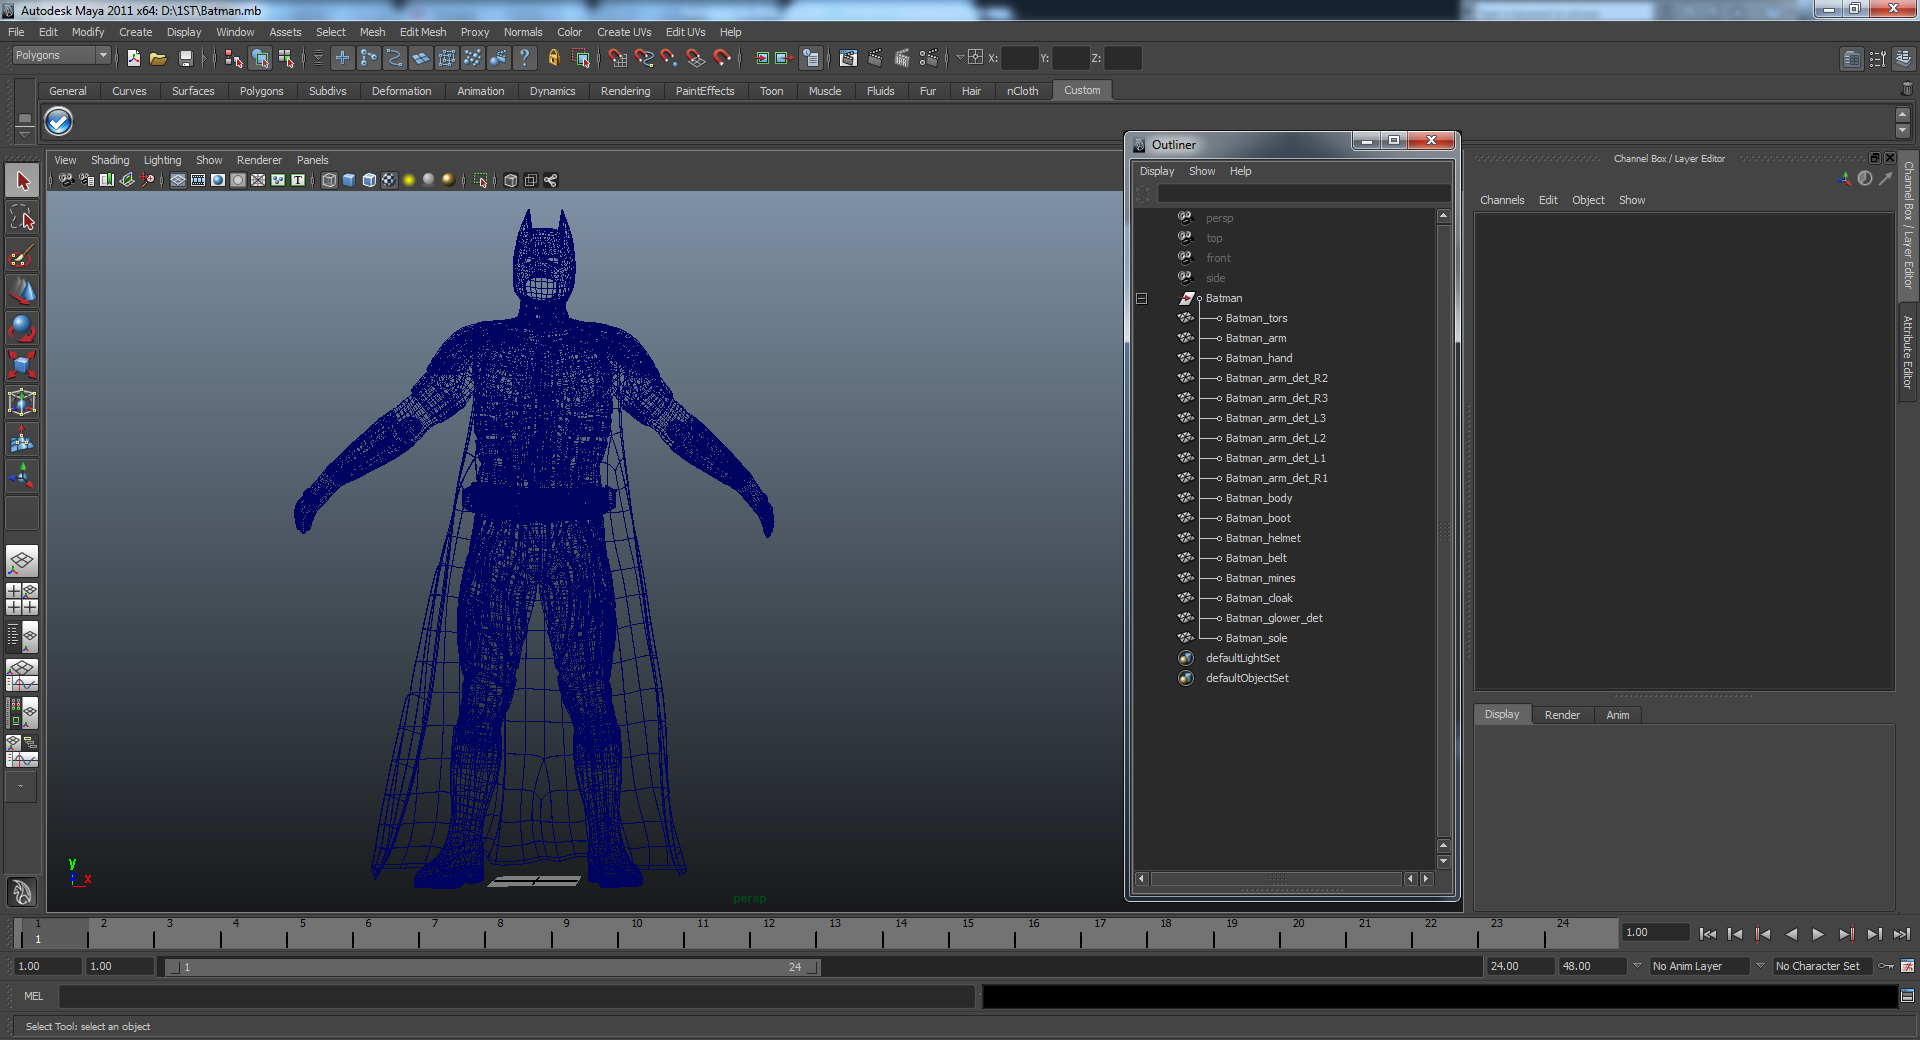Viewport: 1920px width, 1040px height.
Task: Render current frame clapperboard icon
Action: pyautogui.click(x=875, y=58)
